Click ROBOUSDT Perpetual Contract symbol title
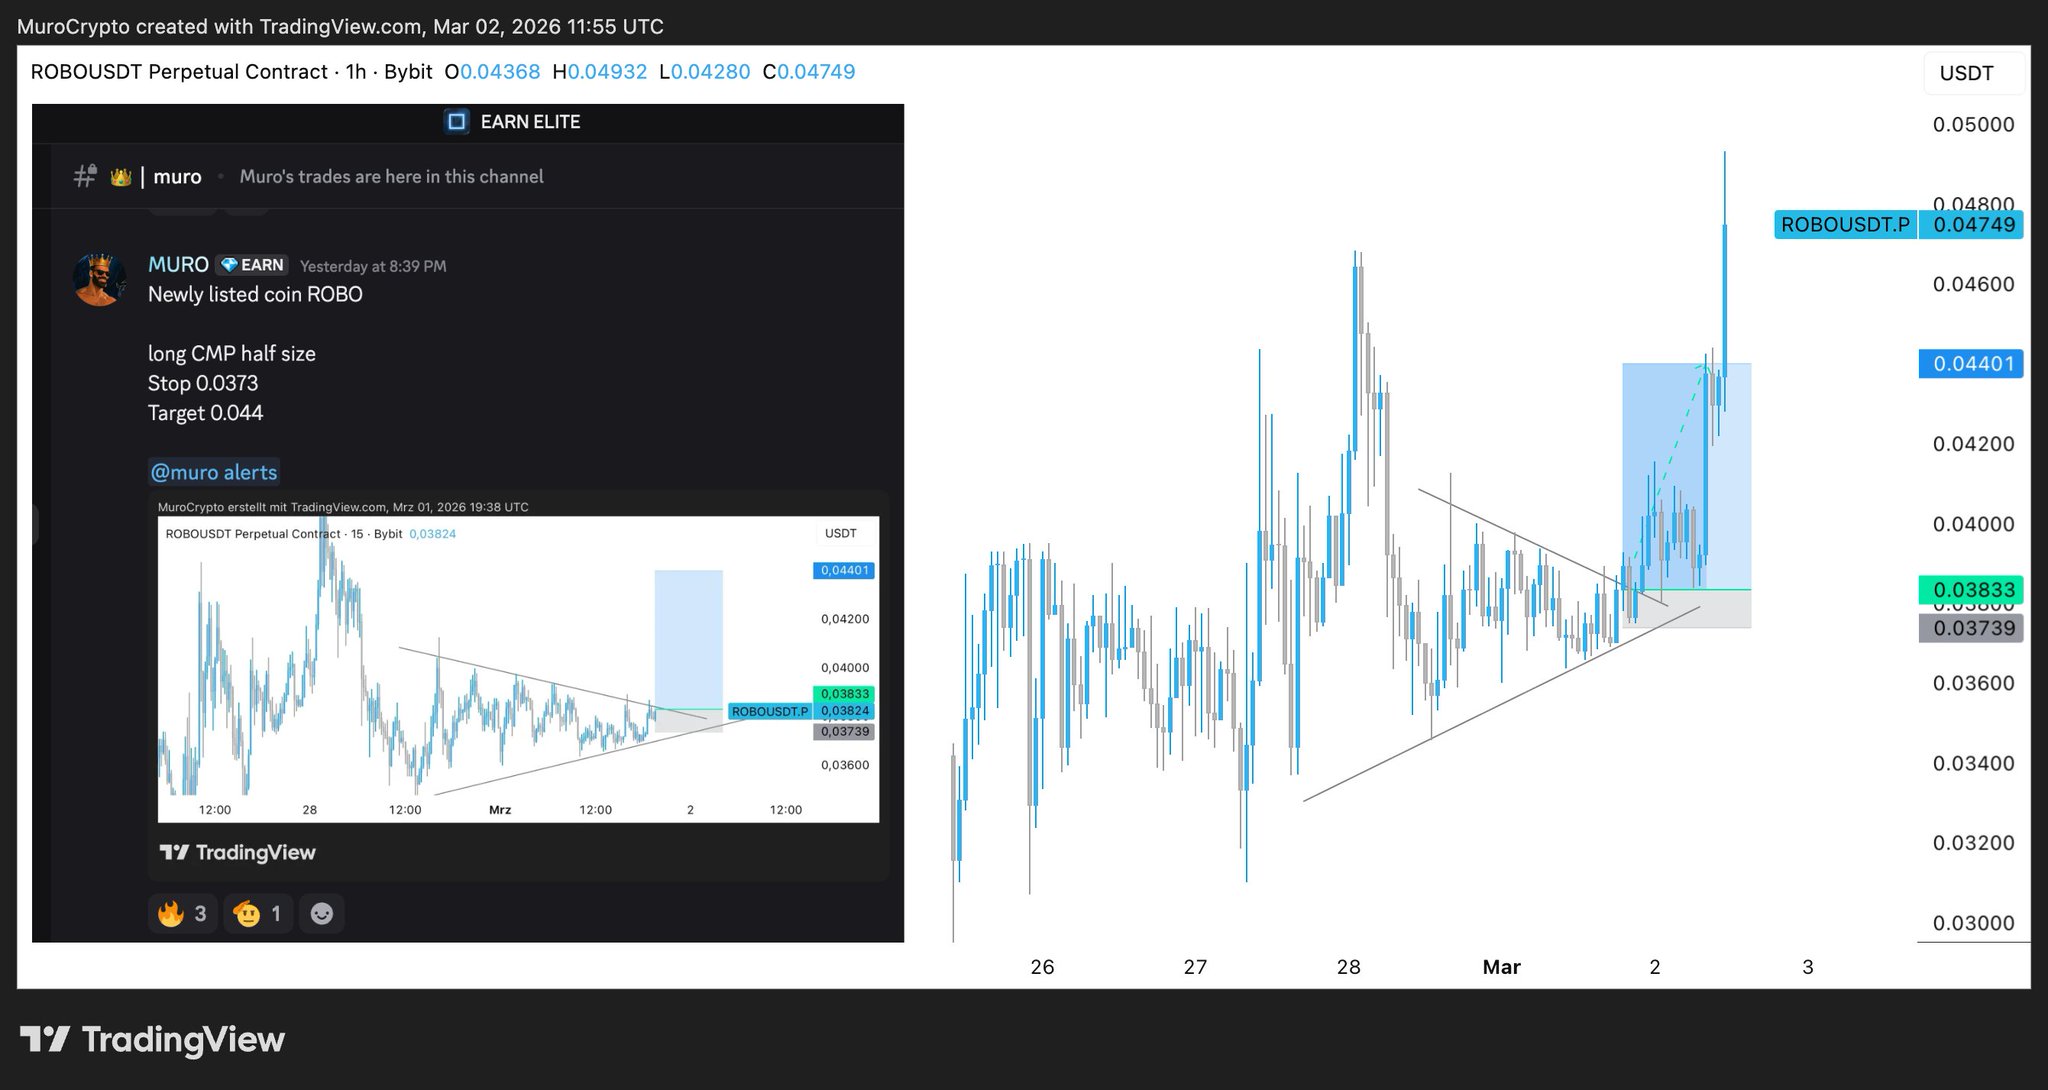2048x1090 pixels. [179, 72]
